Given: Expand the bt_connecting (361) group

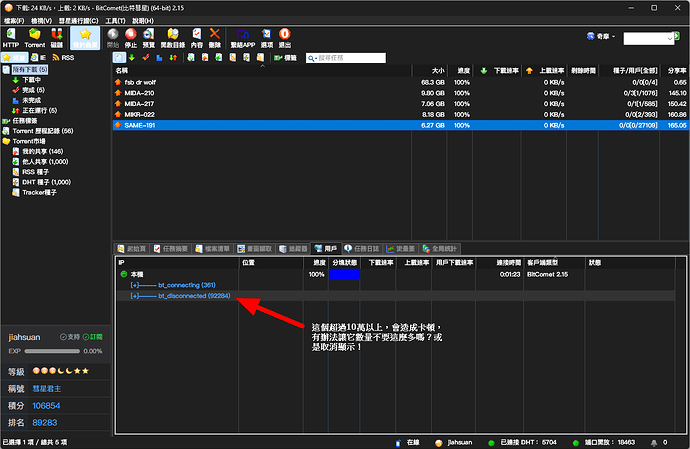Looking at the screenshot, I should coord(135,285).
